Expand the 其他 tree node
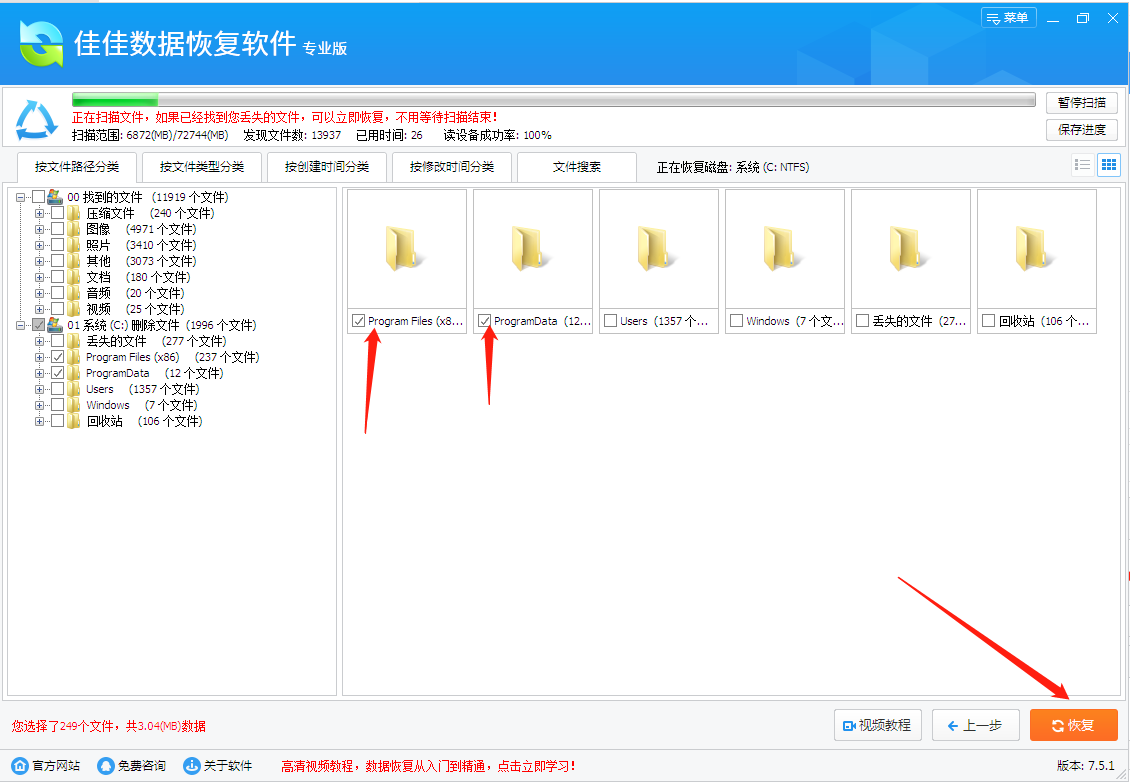Image resolution: width=1130 pixels, height=783 pixels. [x=39, y=261]
